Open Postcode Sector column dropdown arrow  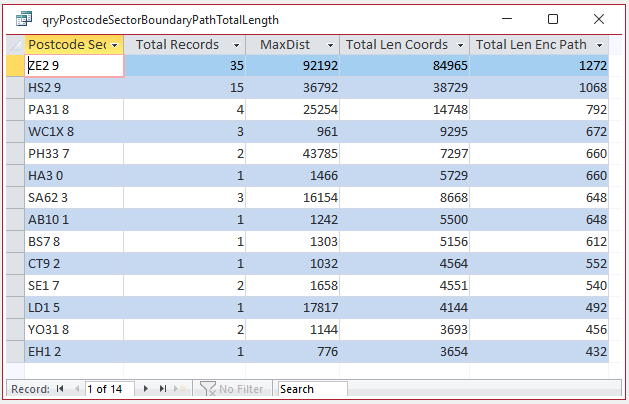pos(115,45)
